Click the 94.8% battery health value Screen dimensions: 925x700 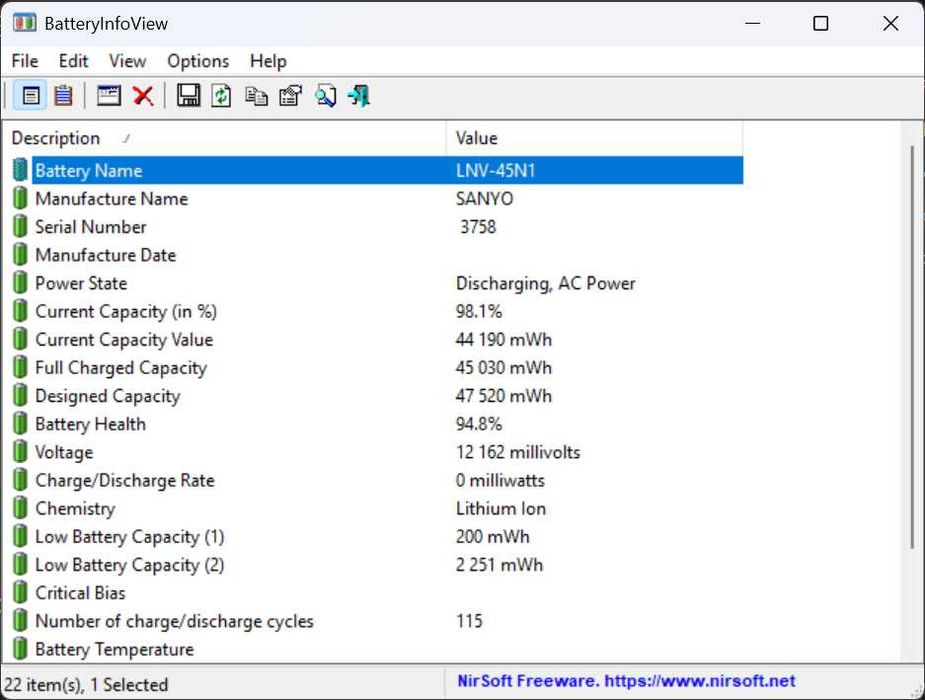click(x=479, y=424)
